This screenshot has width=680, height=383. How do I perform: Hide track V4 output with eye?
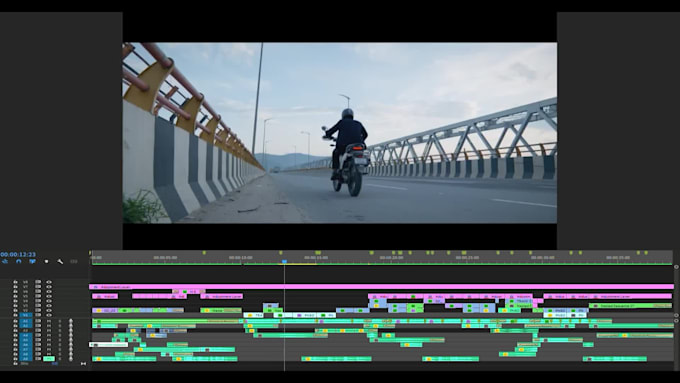coord(49,301)
